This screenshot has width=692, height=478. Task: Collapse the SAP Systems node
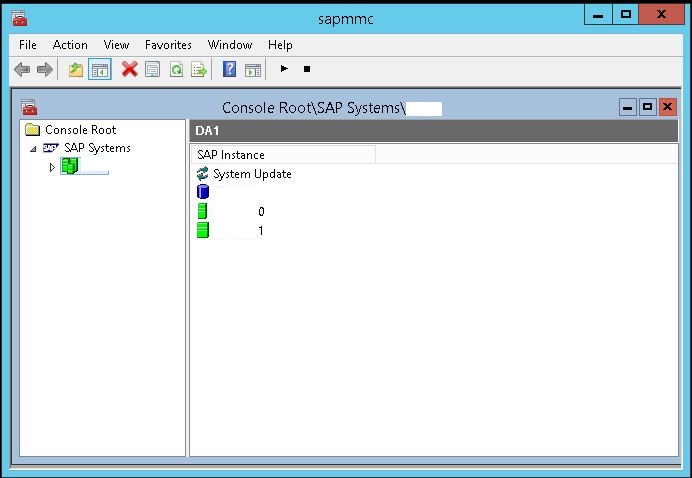pos(33,149)
